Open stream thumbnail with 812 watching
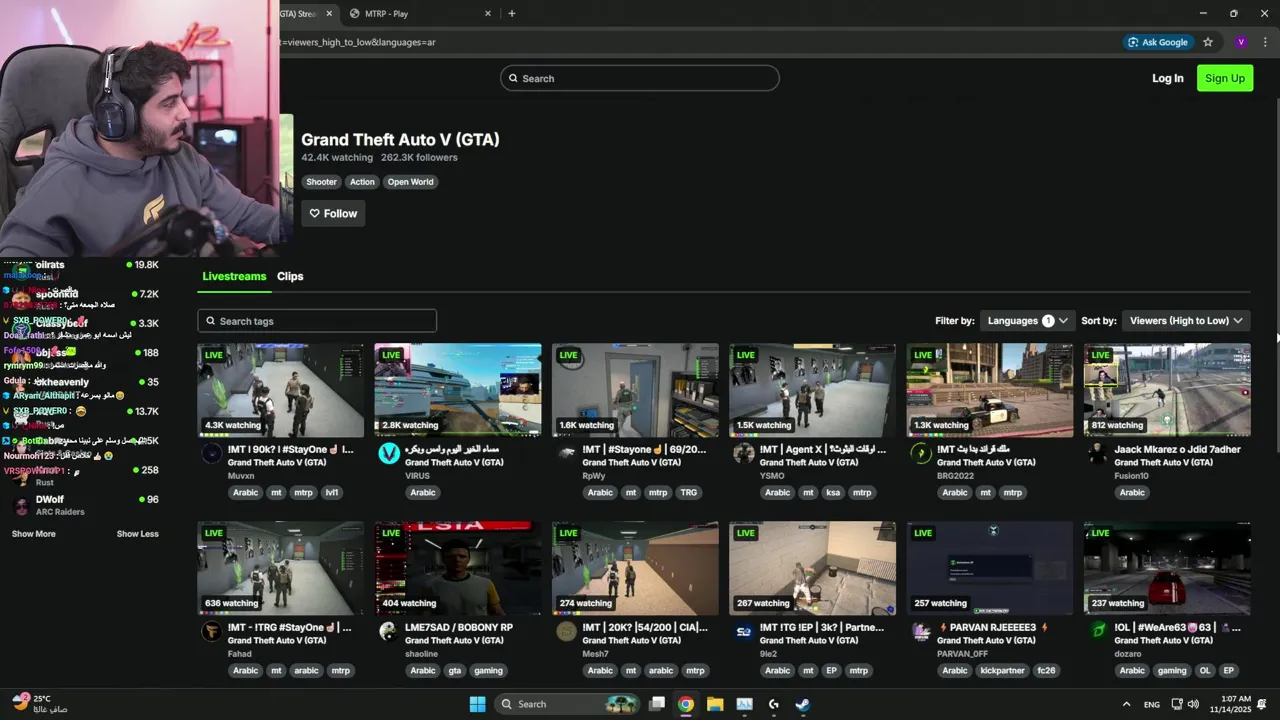Image resolution: width=1280 pixels, height=720 pixels. (1167, 390)
